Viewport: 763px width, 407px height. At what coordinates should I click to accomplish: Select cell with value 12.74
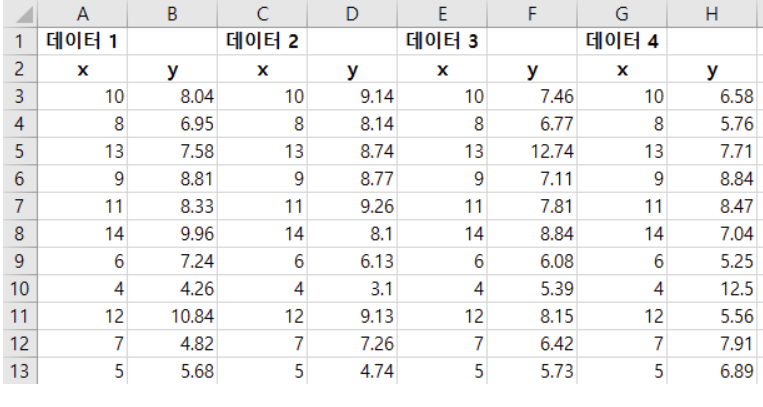coord(532,151)
